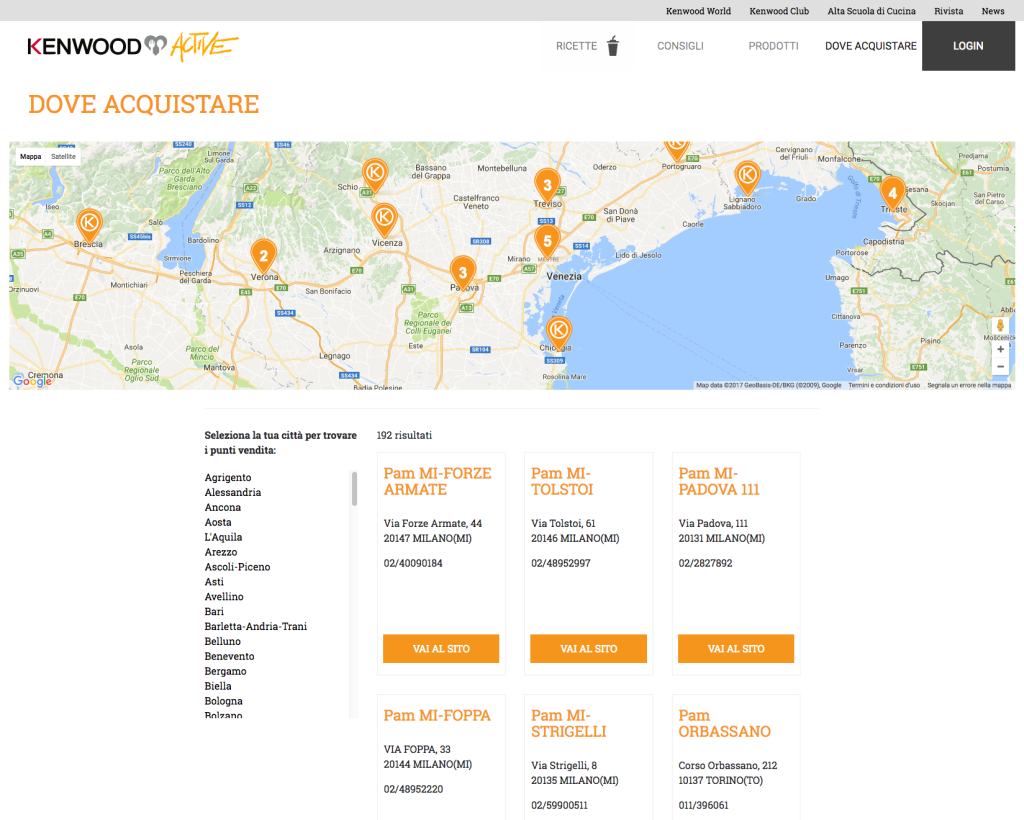The height and width of the screenshot is (820, 1024).
Task: Click the Verona cluster marker numbered 2
Action: (263, 257)
